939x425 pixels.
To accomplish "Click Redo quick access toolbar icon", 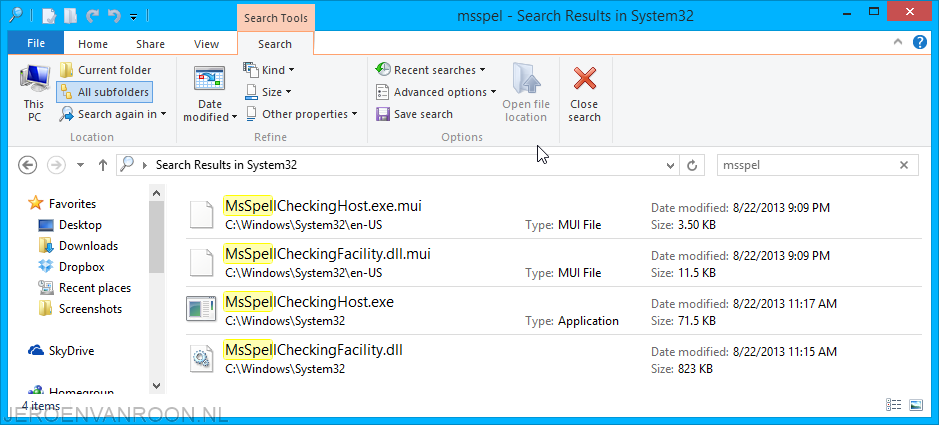I will click(92, 16).
